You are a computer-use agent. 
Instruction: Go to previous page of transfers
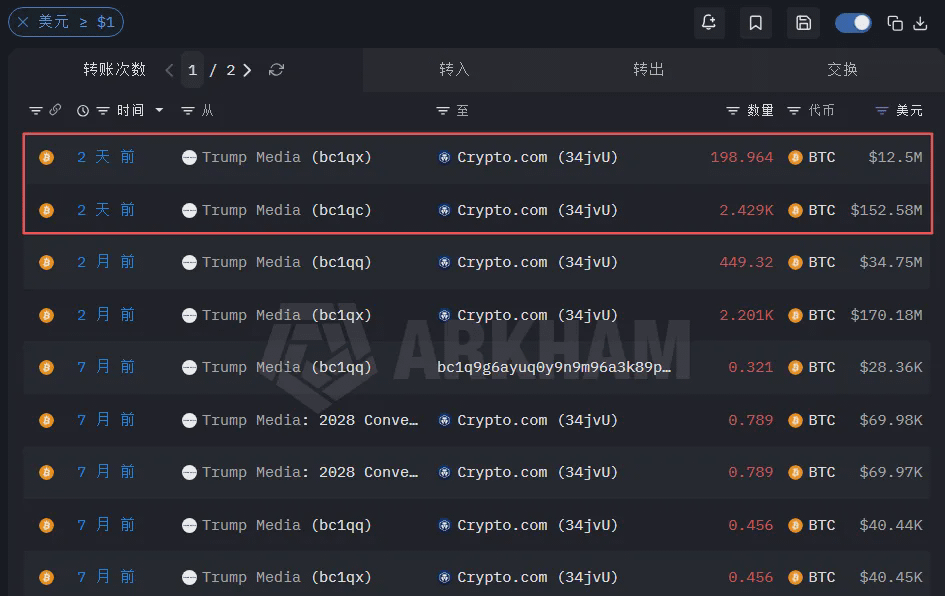(x=169, y=71)
